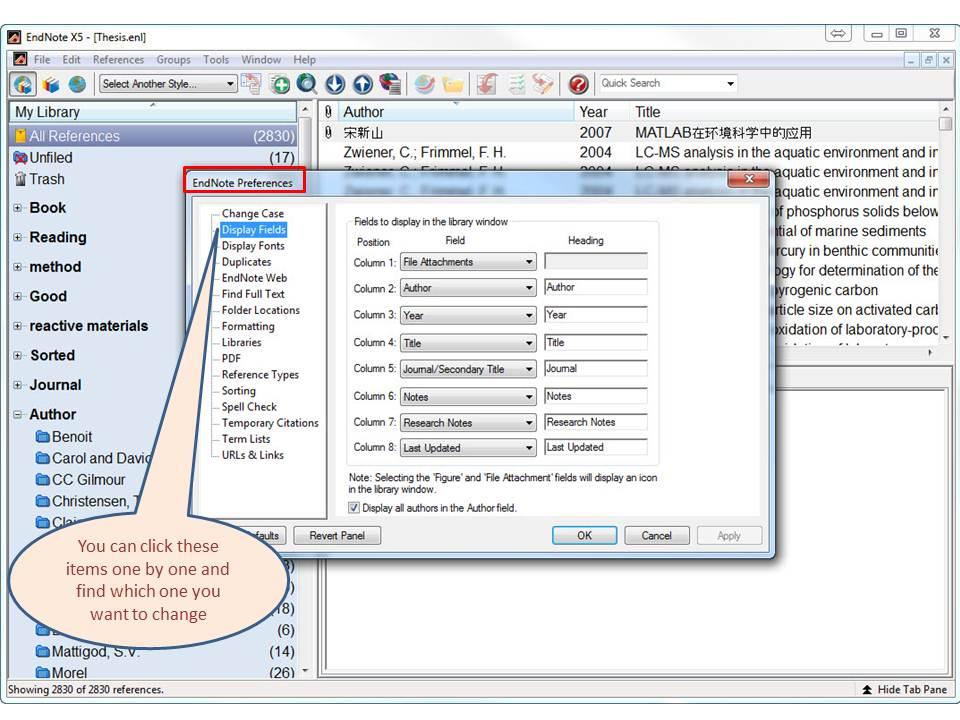The image size is (960, 720).
Task: Select Reference Types in preferences list
Action: coord(260,374)
